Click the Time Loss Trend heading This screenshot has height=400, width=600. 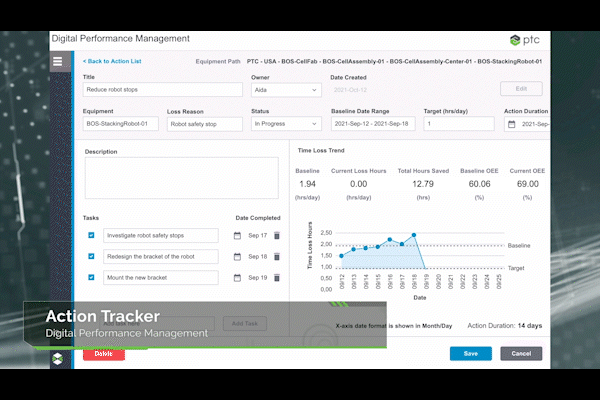point(321,150)
